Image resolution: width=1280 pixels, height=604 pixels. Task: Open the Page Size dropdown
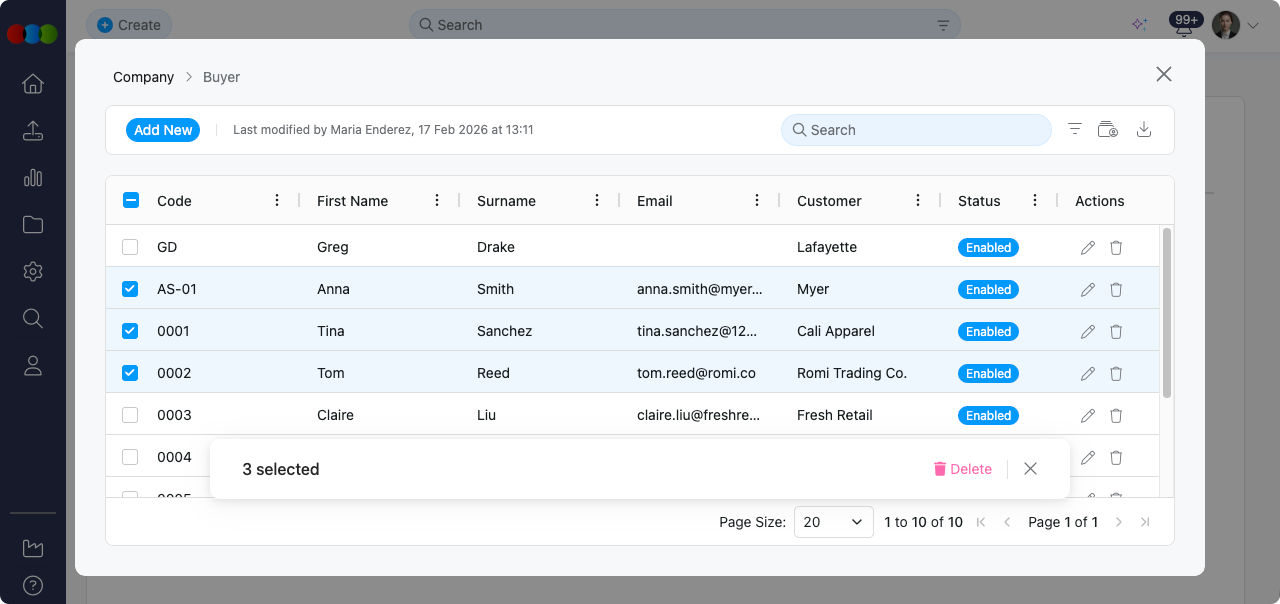point(833,522)
